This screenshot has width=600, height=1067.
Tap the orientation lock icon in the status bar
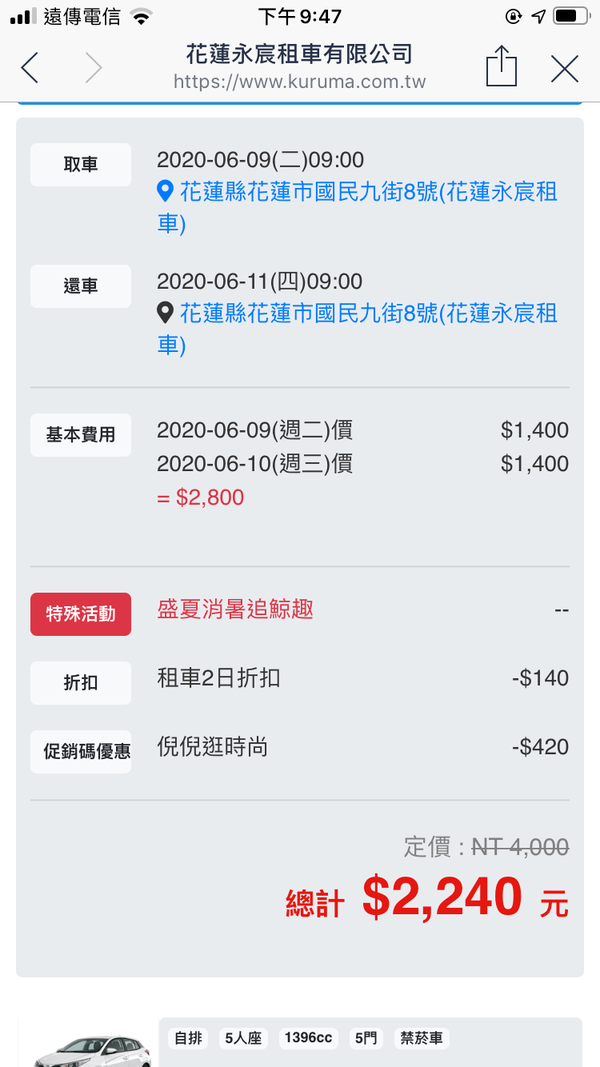click(x=511, y=15)
